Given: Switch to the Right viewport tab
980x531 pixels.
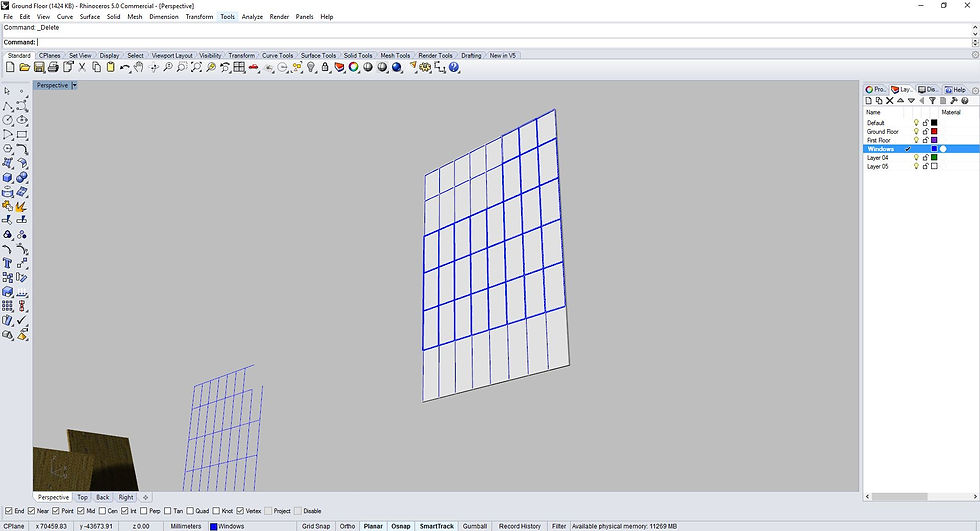Looking at the screenshot, I should (x=126, y=497).
